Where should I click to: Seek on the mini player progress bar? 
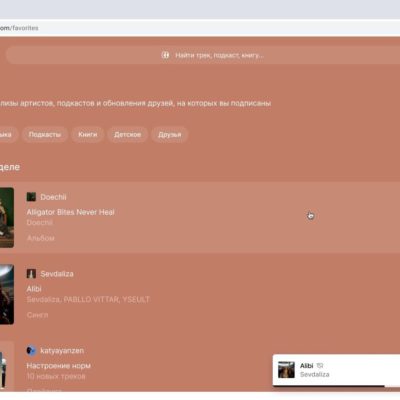pyautogui.click(x=337, y=386)
